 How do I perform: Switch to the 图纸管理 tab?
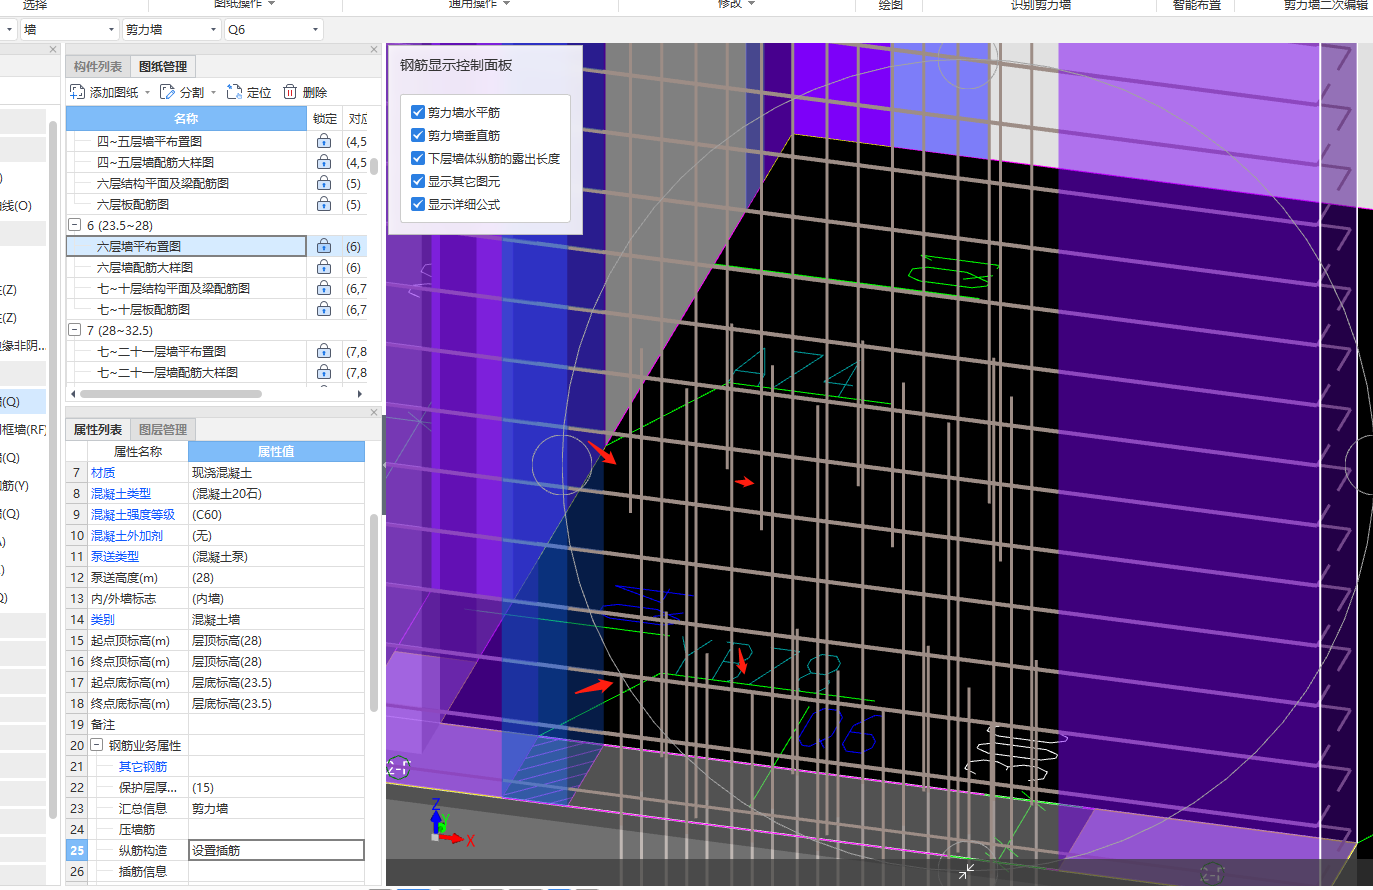[163, 66]
